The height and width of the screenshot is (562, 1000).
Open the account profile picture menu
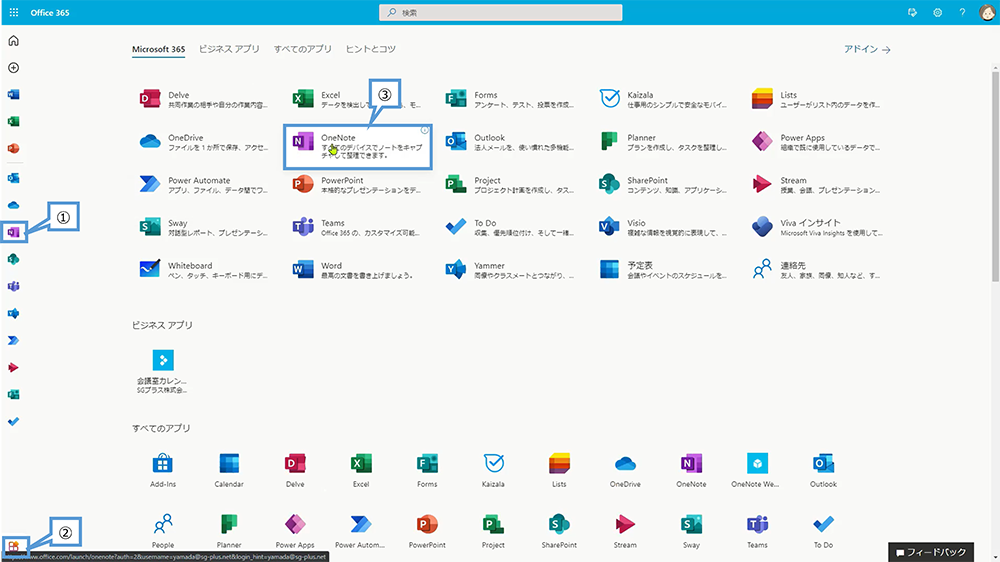987,12
